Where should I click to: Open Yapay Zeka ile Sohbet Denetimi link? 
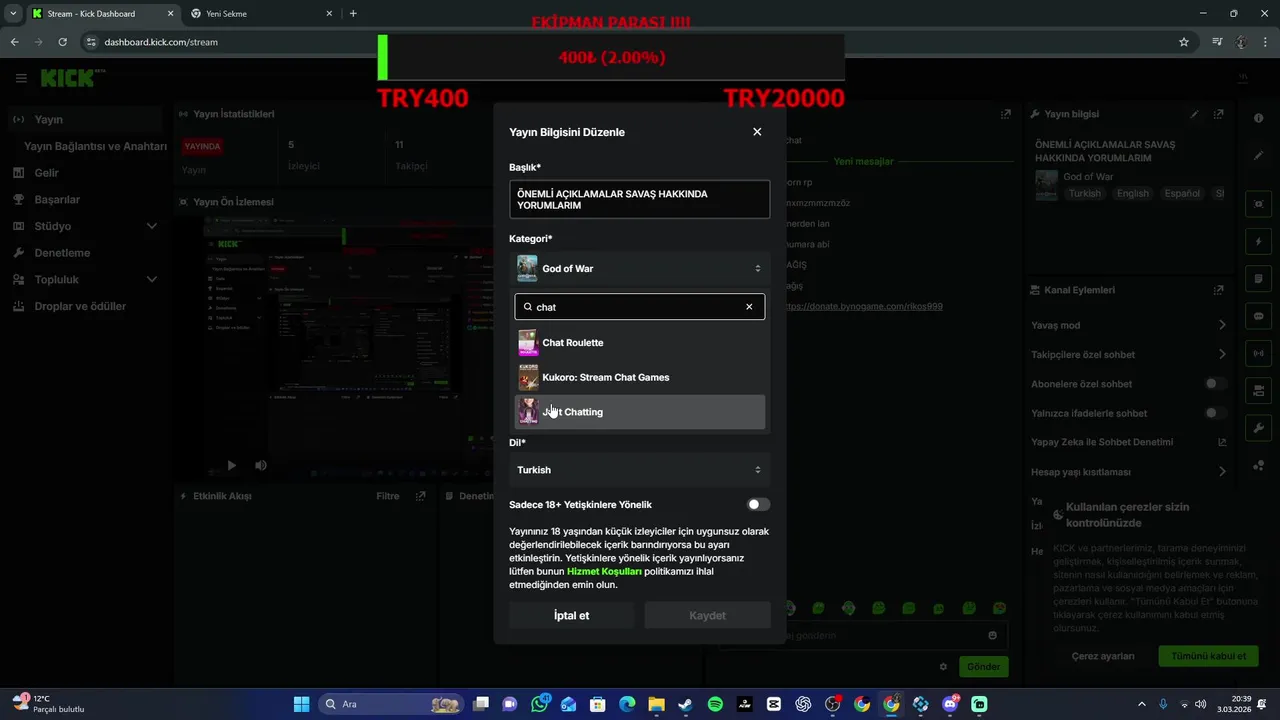(1129, 442)
